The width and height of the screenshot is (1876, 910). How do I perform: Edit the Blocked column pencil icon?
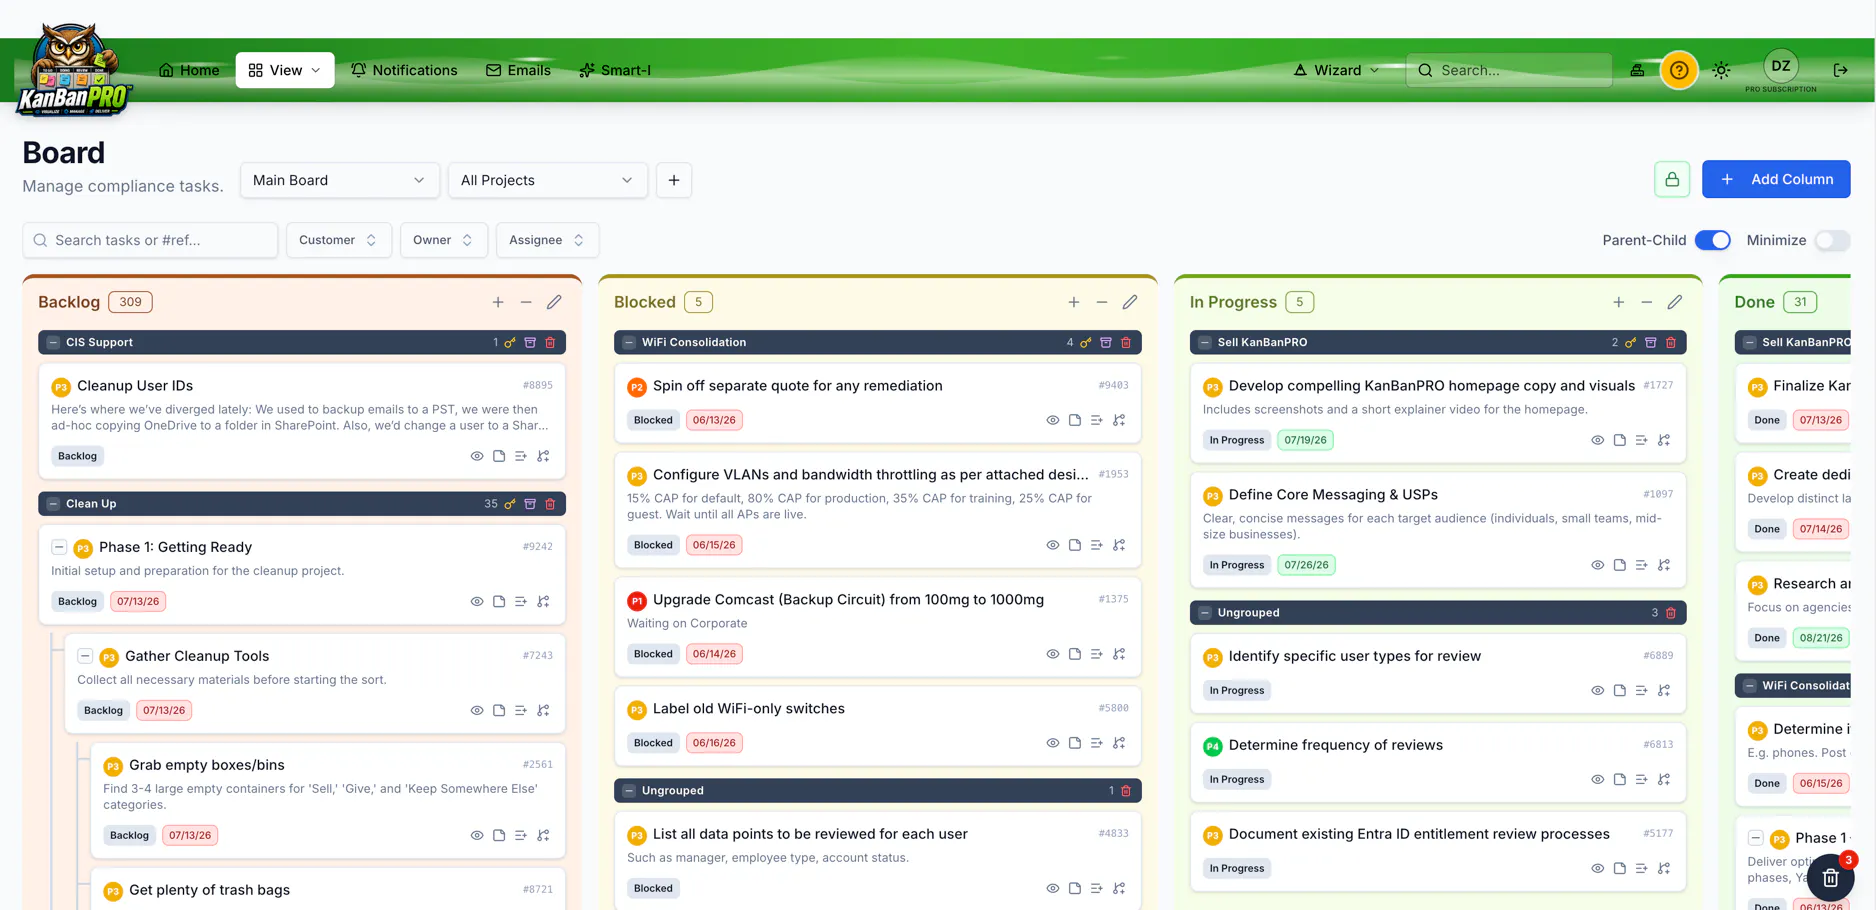1130,302
